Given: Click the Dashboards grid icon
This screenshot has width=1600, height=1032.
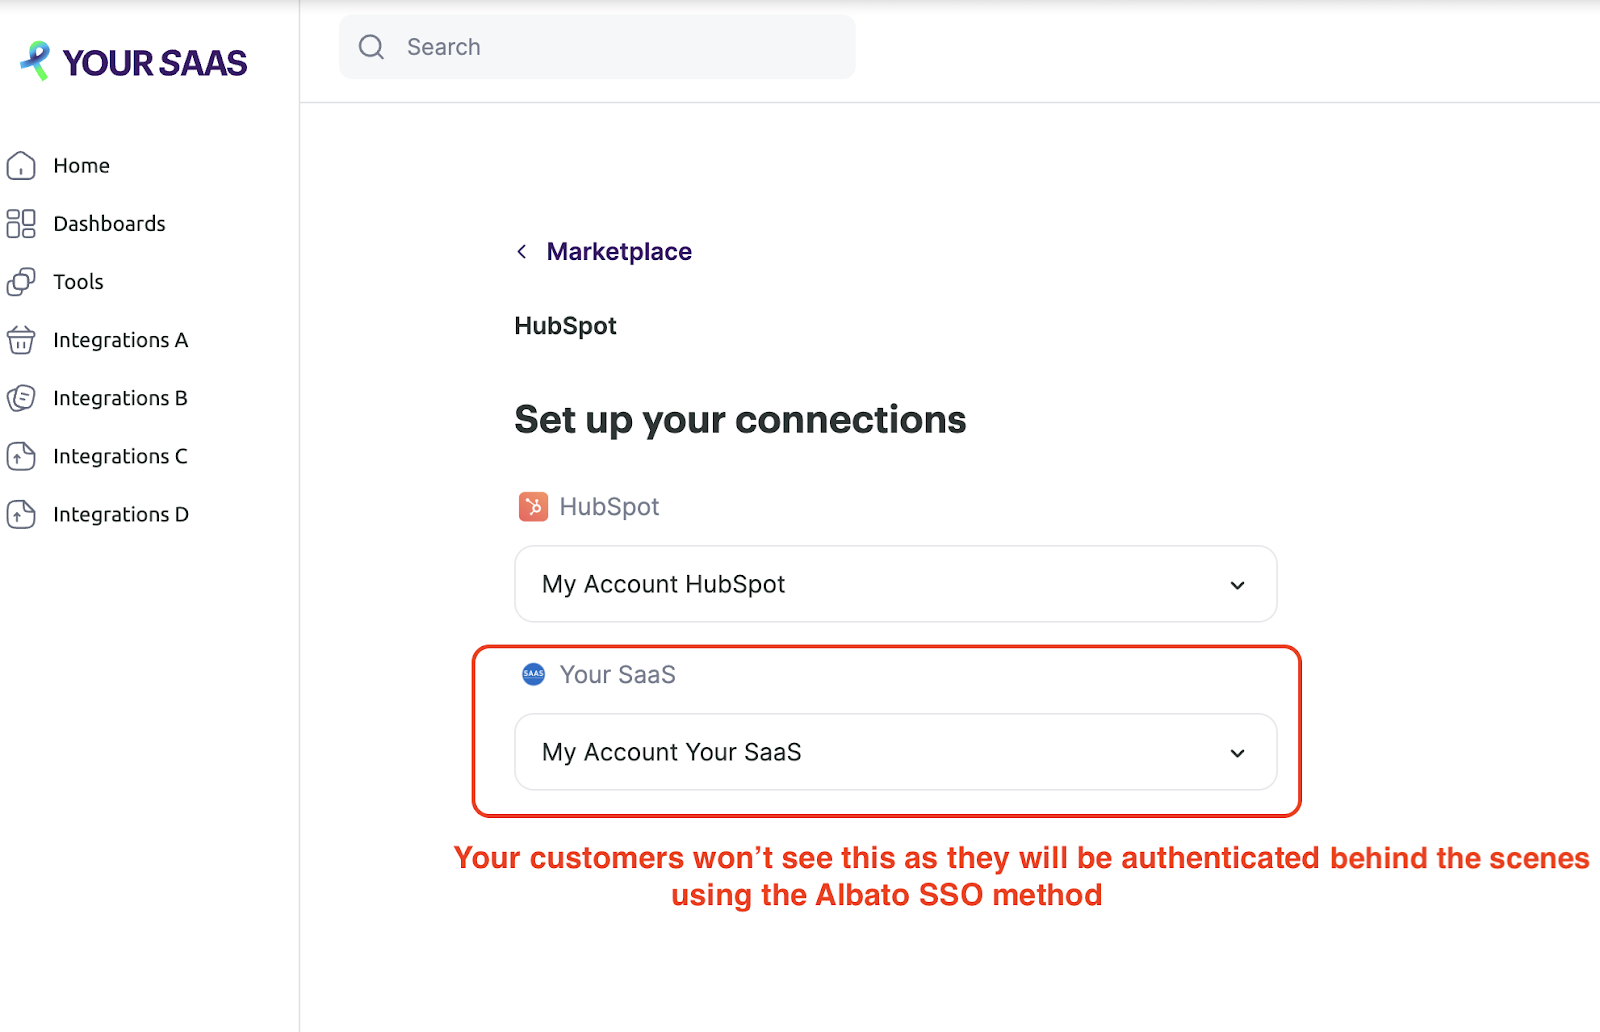Looking at the screenshot, I should point(21,223).
